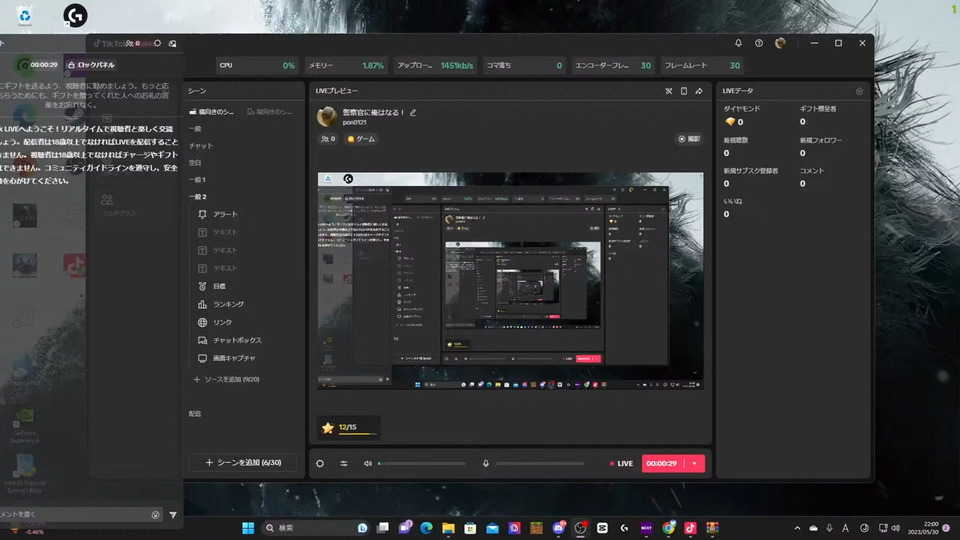This screenshot has width=960, height=540.
Task: Open the tools icon in LIVE preview header
Action: (x=669, y=91)
